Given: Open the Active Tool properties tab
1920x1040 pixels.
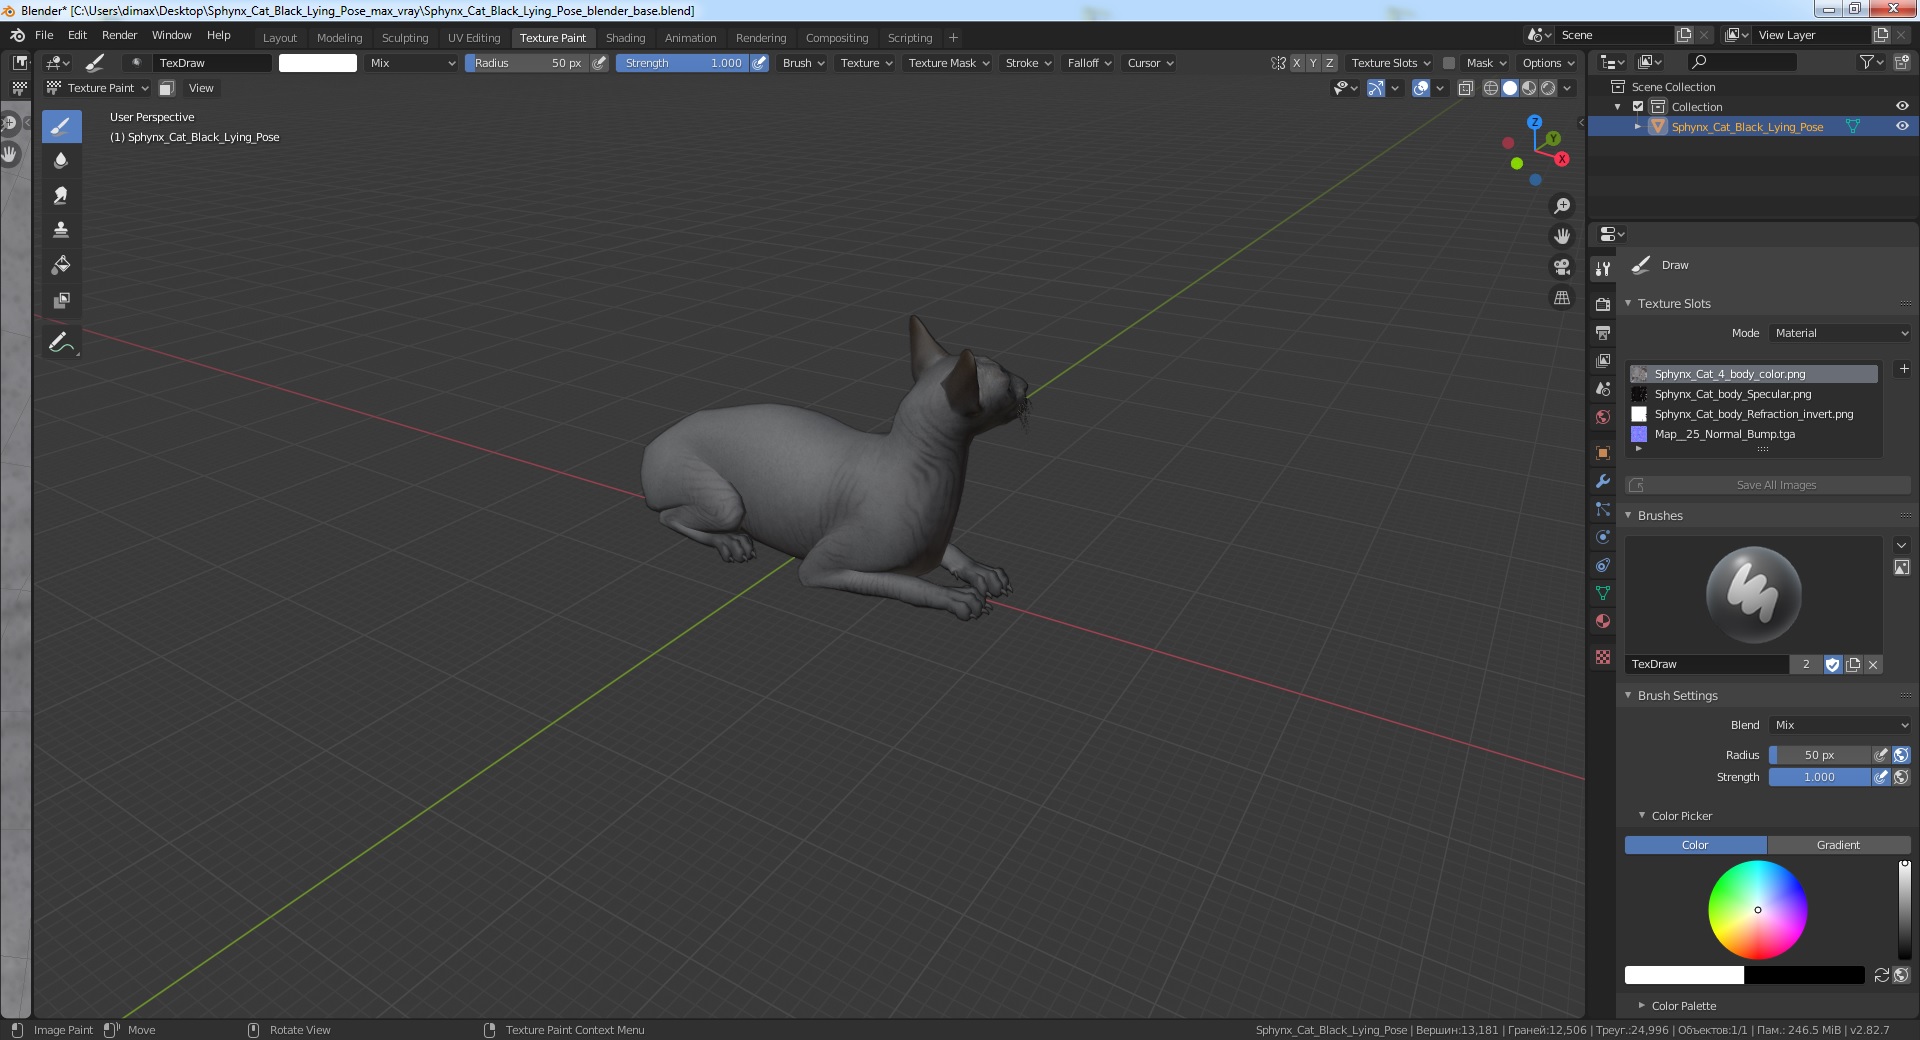Looking at the screenshot, I should [1603, 268].
